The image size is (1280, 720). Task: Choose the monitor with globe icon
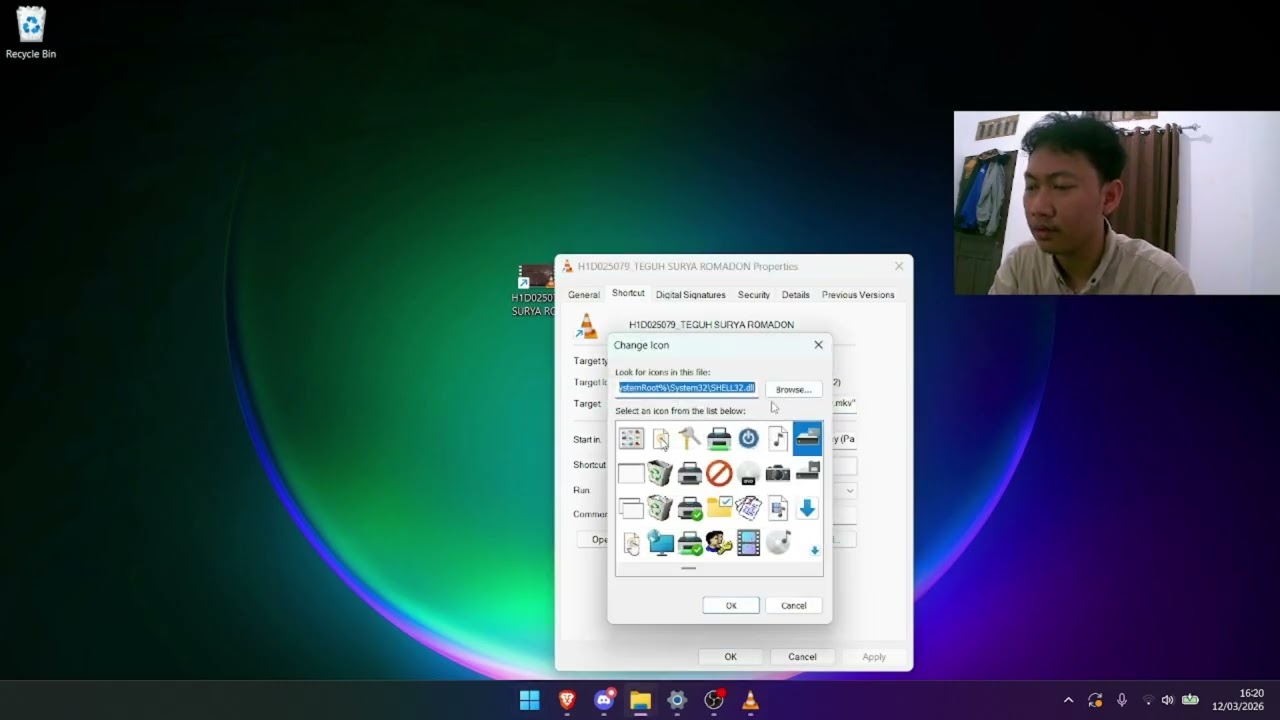coord(660,543)
